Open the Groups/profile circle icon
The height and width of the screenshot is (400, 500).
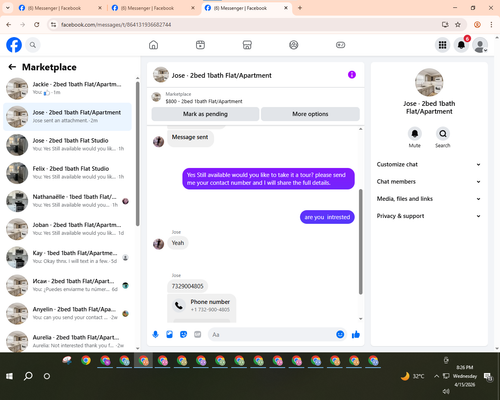click(x=294, y=45)
